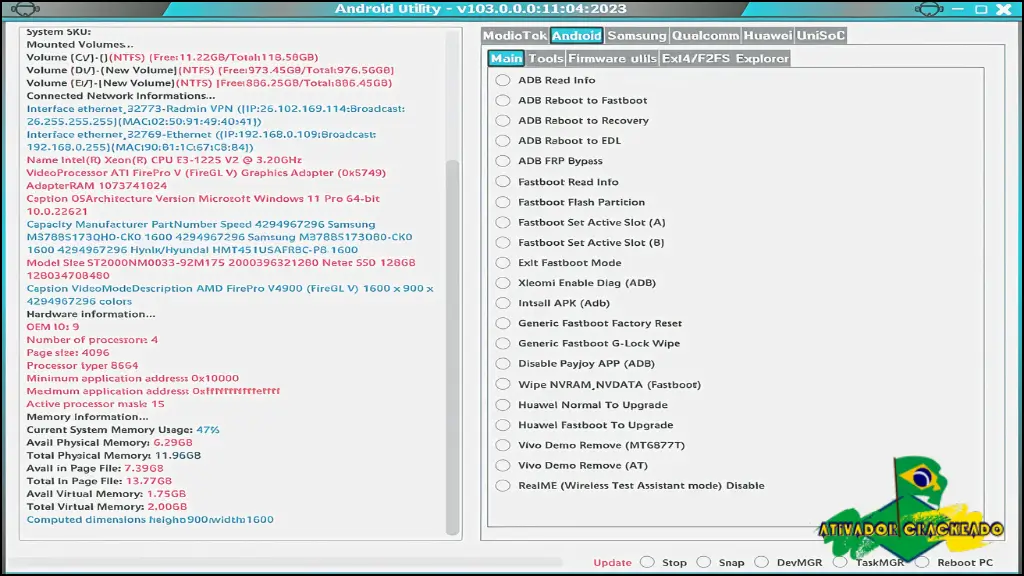Image resolution: width=1024 pixels, height=576 pixels.
Task: Select ADB FRP Bypass option
Action: pos(502,161)
